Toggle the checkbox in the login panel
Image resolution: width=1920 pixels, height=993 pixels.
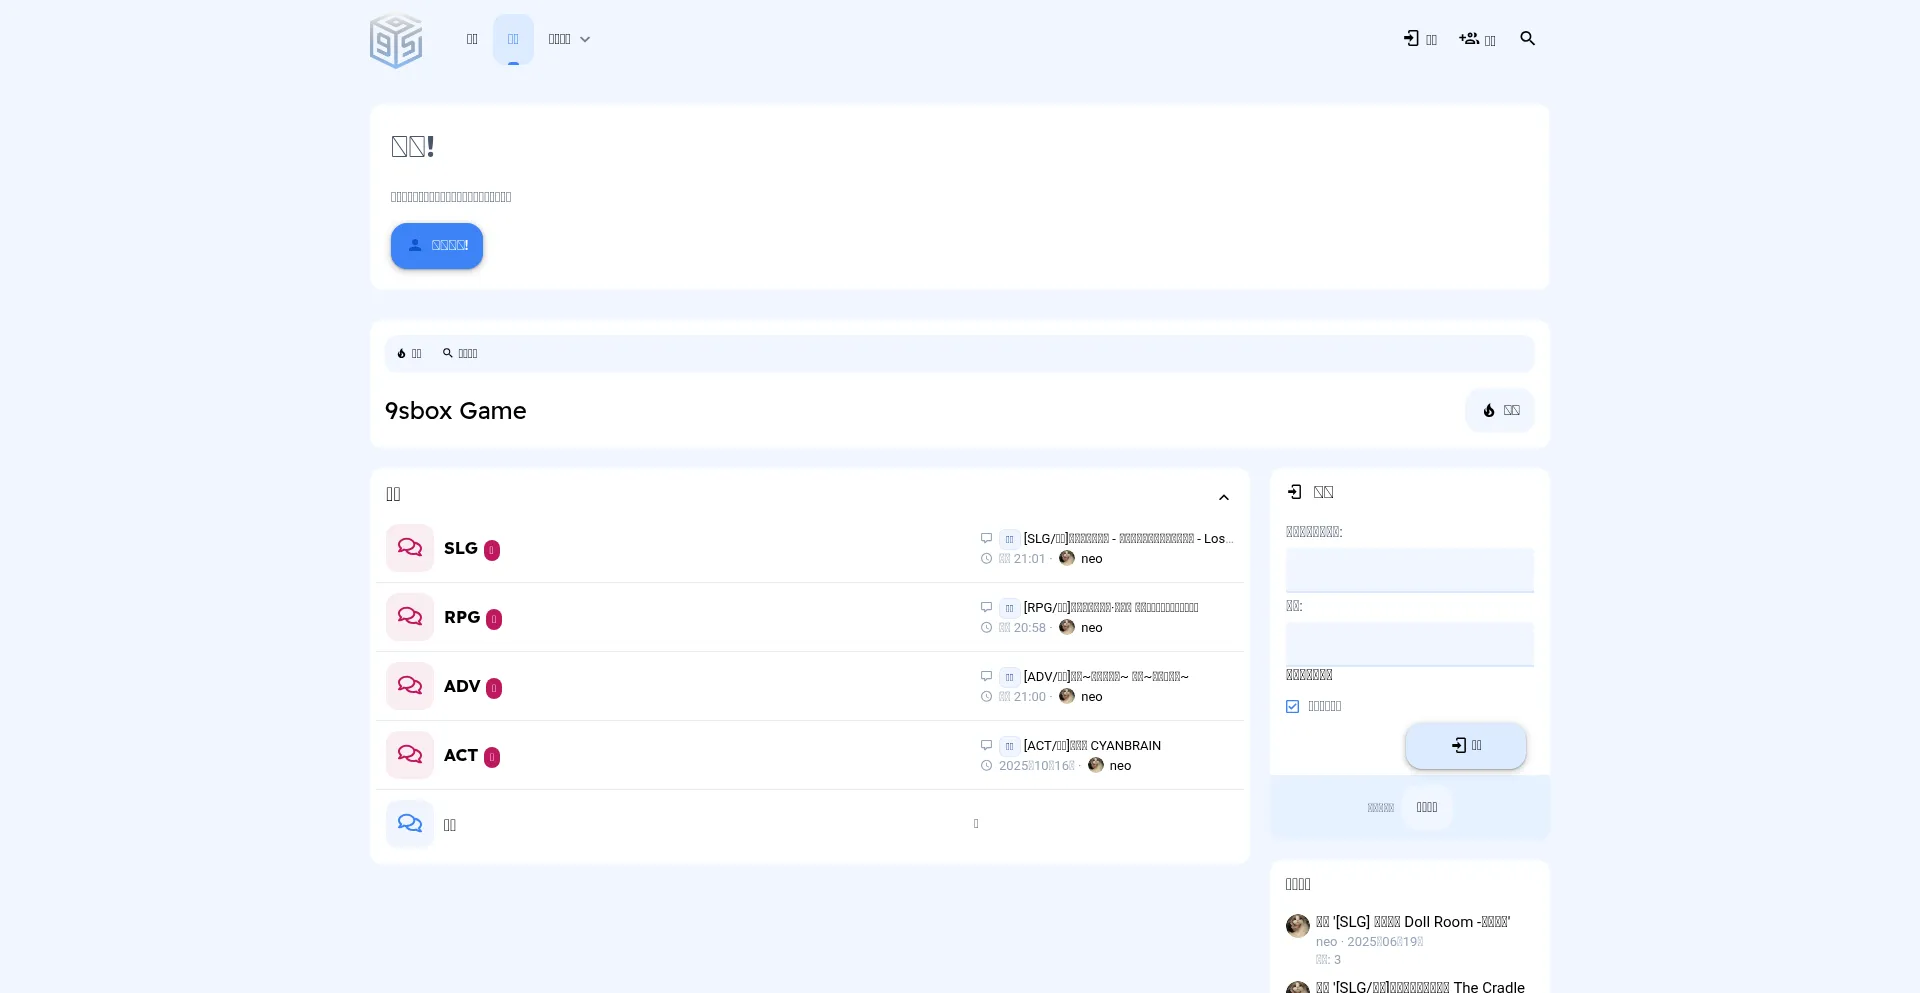[1292, 707]
